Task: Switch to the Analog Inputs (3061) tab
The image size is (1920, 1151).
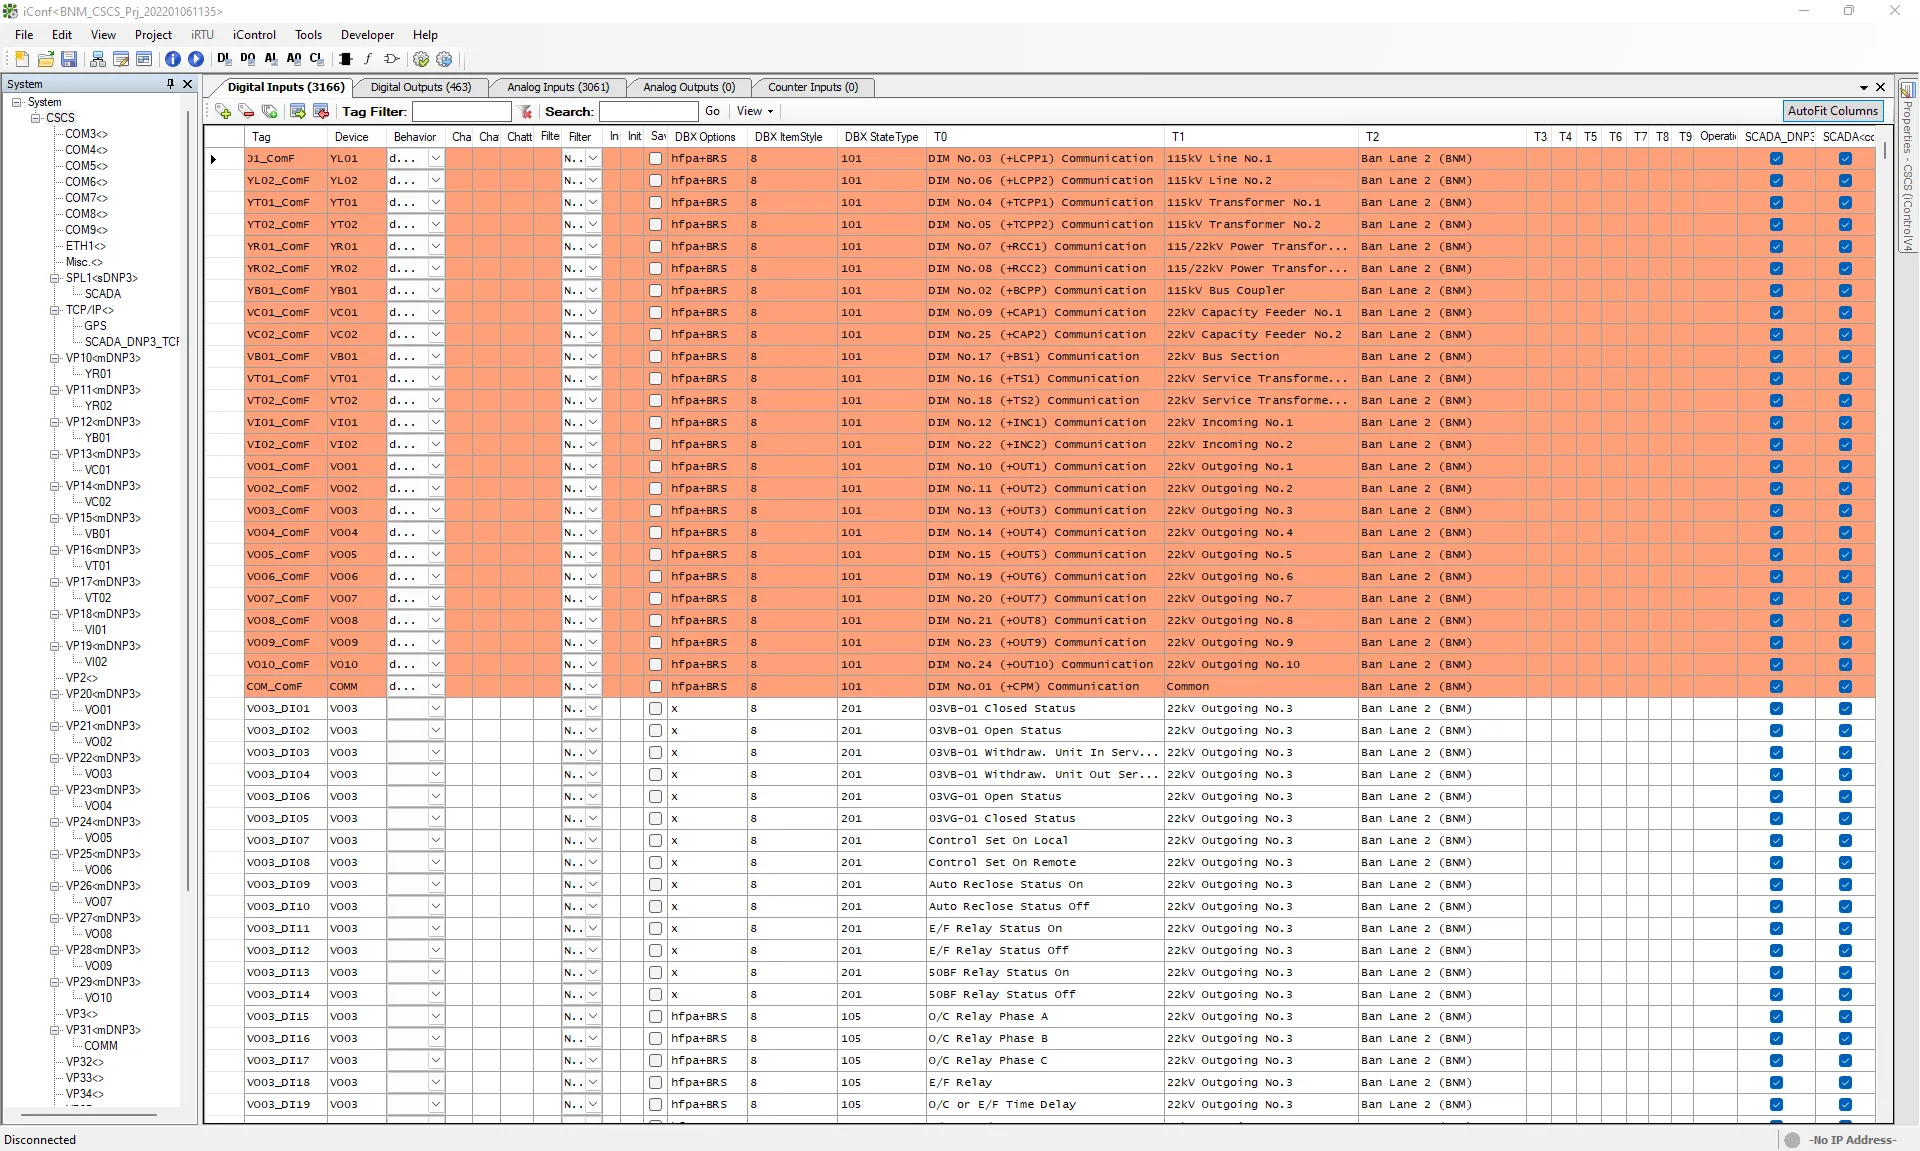Action: pos(558,87)
